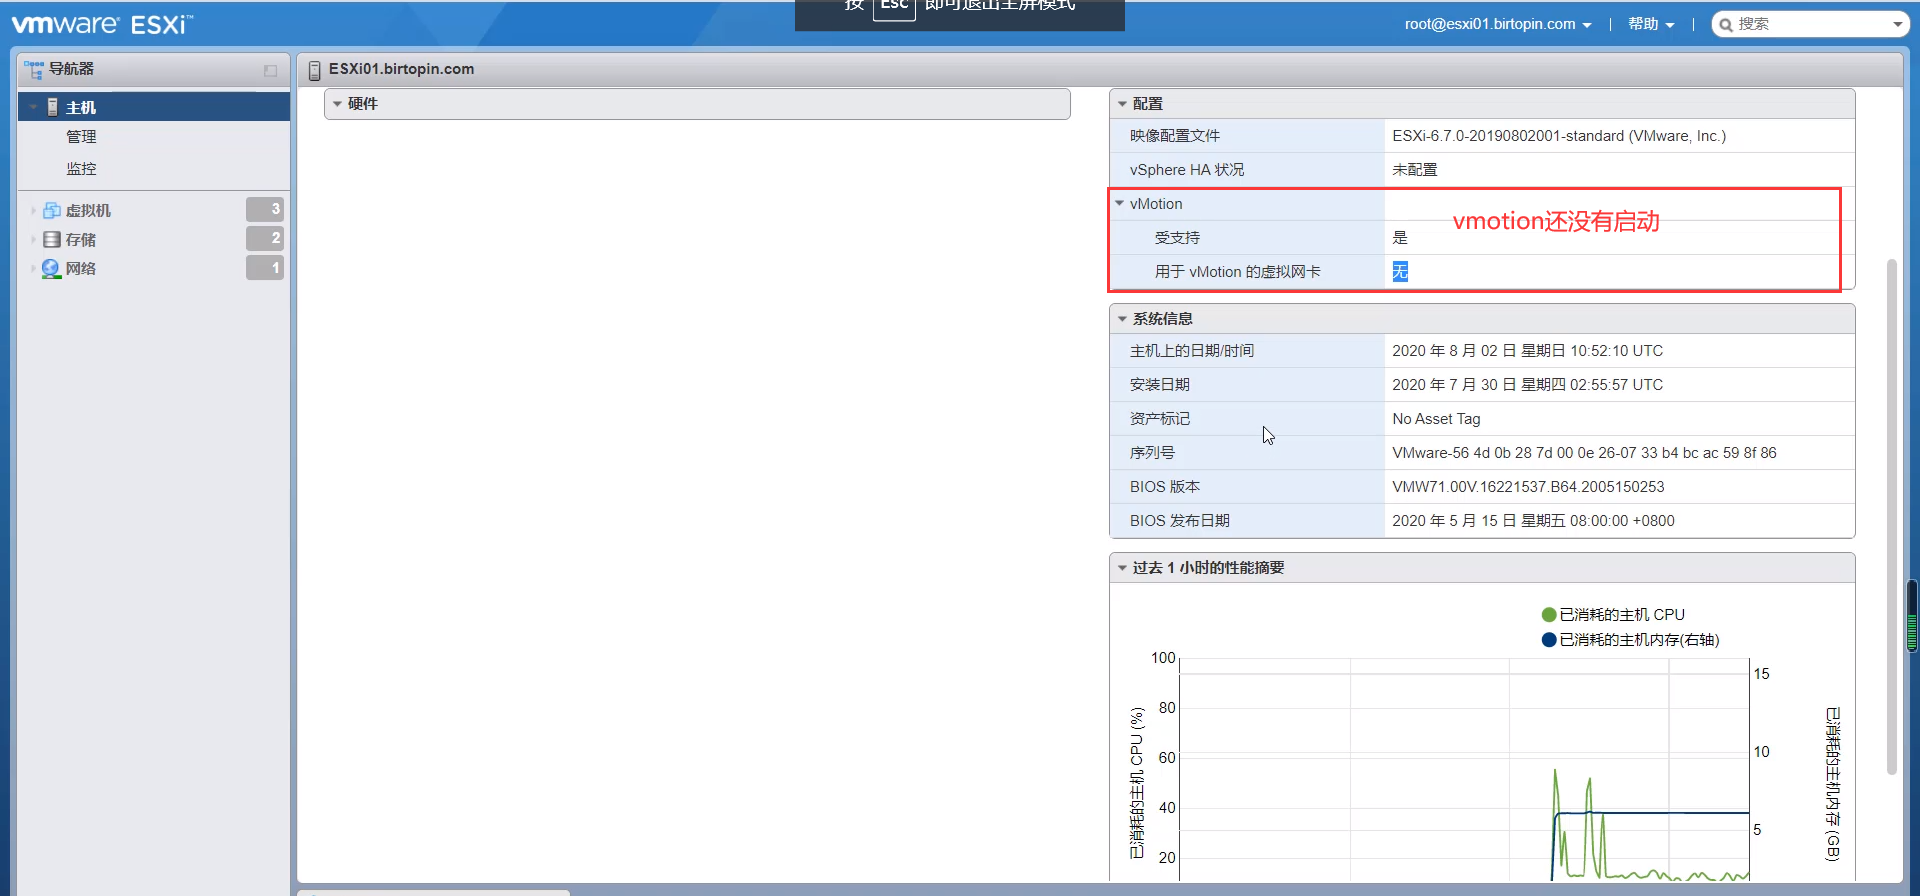This screenshot has width=1920, height=896.
Task: Click 主机上的日期/时间 value 10:52:10 UTC
Action: tap(1527, 351)
